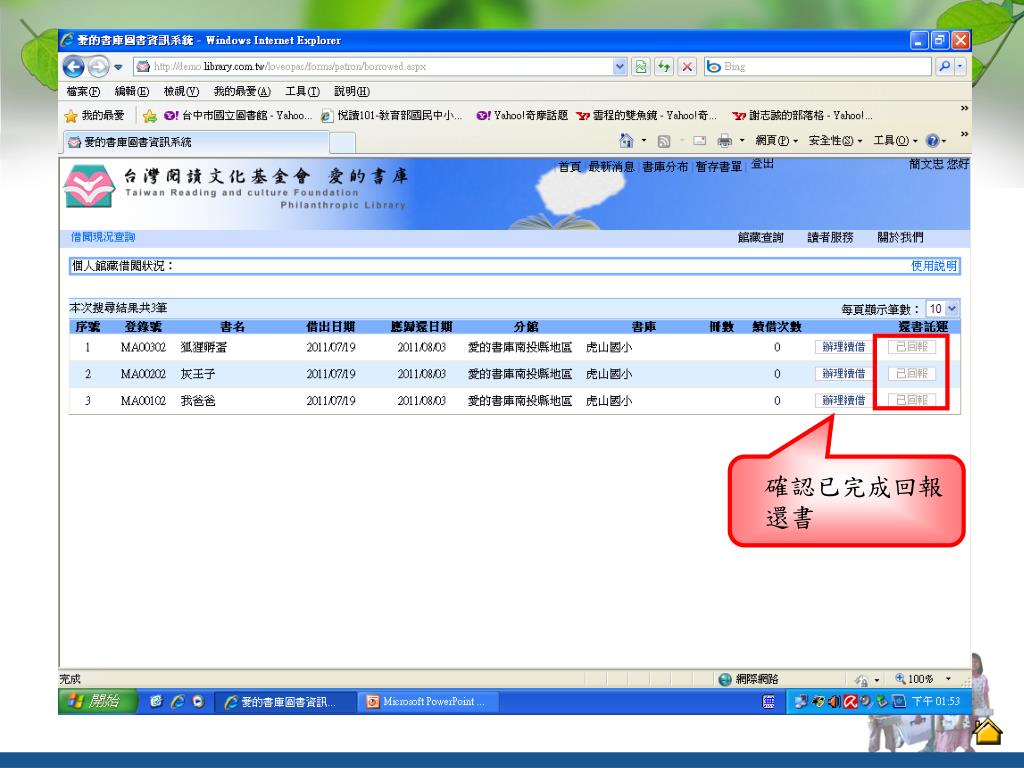1024x768 pixels.
Task: Open a new tab with the blank tab button
Action: click(x=342, y=142)
